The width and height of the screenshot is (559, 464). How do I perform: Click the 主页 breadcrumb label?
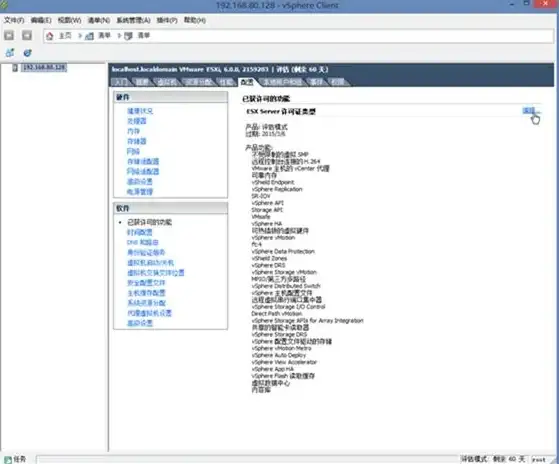(x=65, y=36)
